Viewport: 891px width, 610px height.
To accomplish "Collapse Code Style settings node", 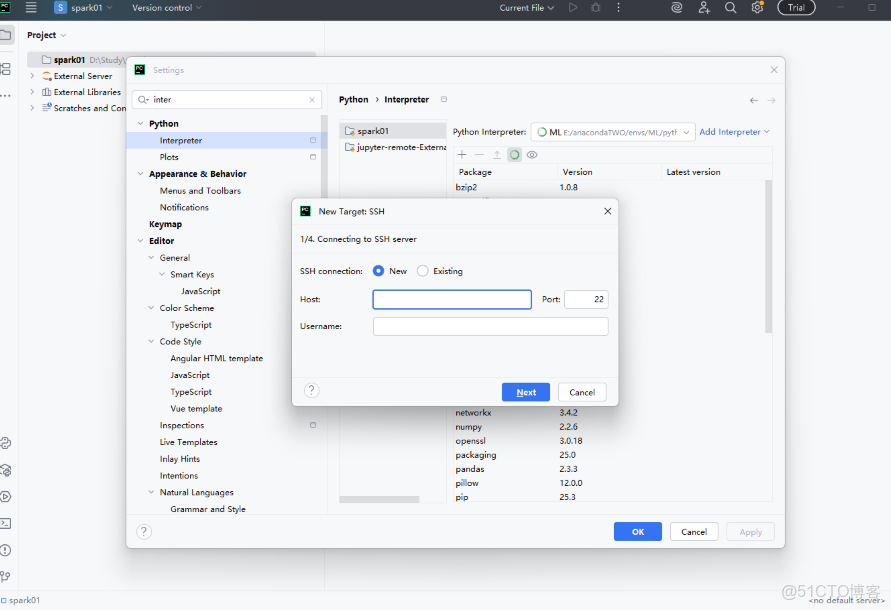I will tap(151, 342).
